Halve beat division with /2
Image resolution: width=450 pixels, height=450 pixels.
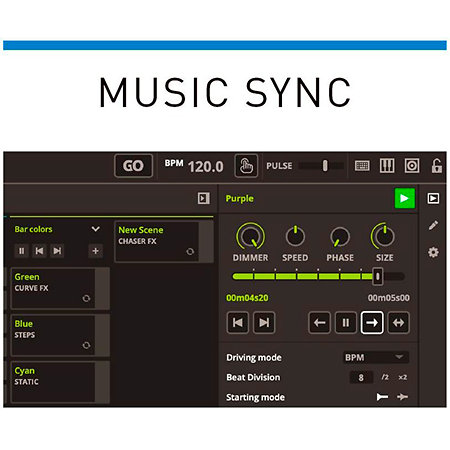tap(385, 377)
